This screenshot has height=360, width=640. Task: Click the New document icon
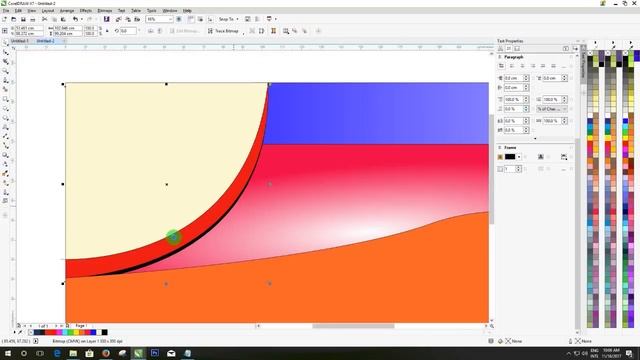(4, 19)
